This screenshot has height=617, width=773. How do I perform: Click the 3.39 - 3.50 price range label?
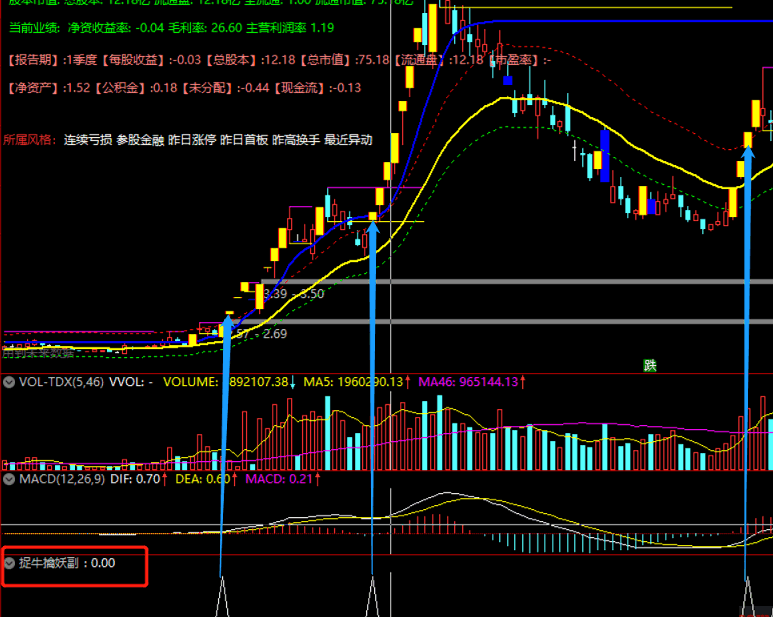[x=294, y=294]
